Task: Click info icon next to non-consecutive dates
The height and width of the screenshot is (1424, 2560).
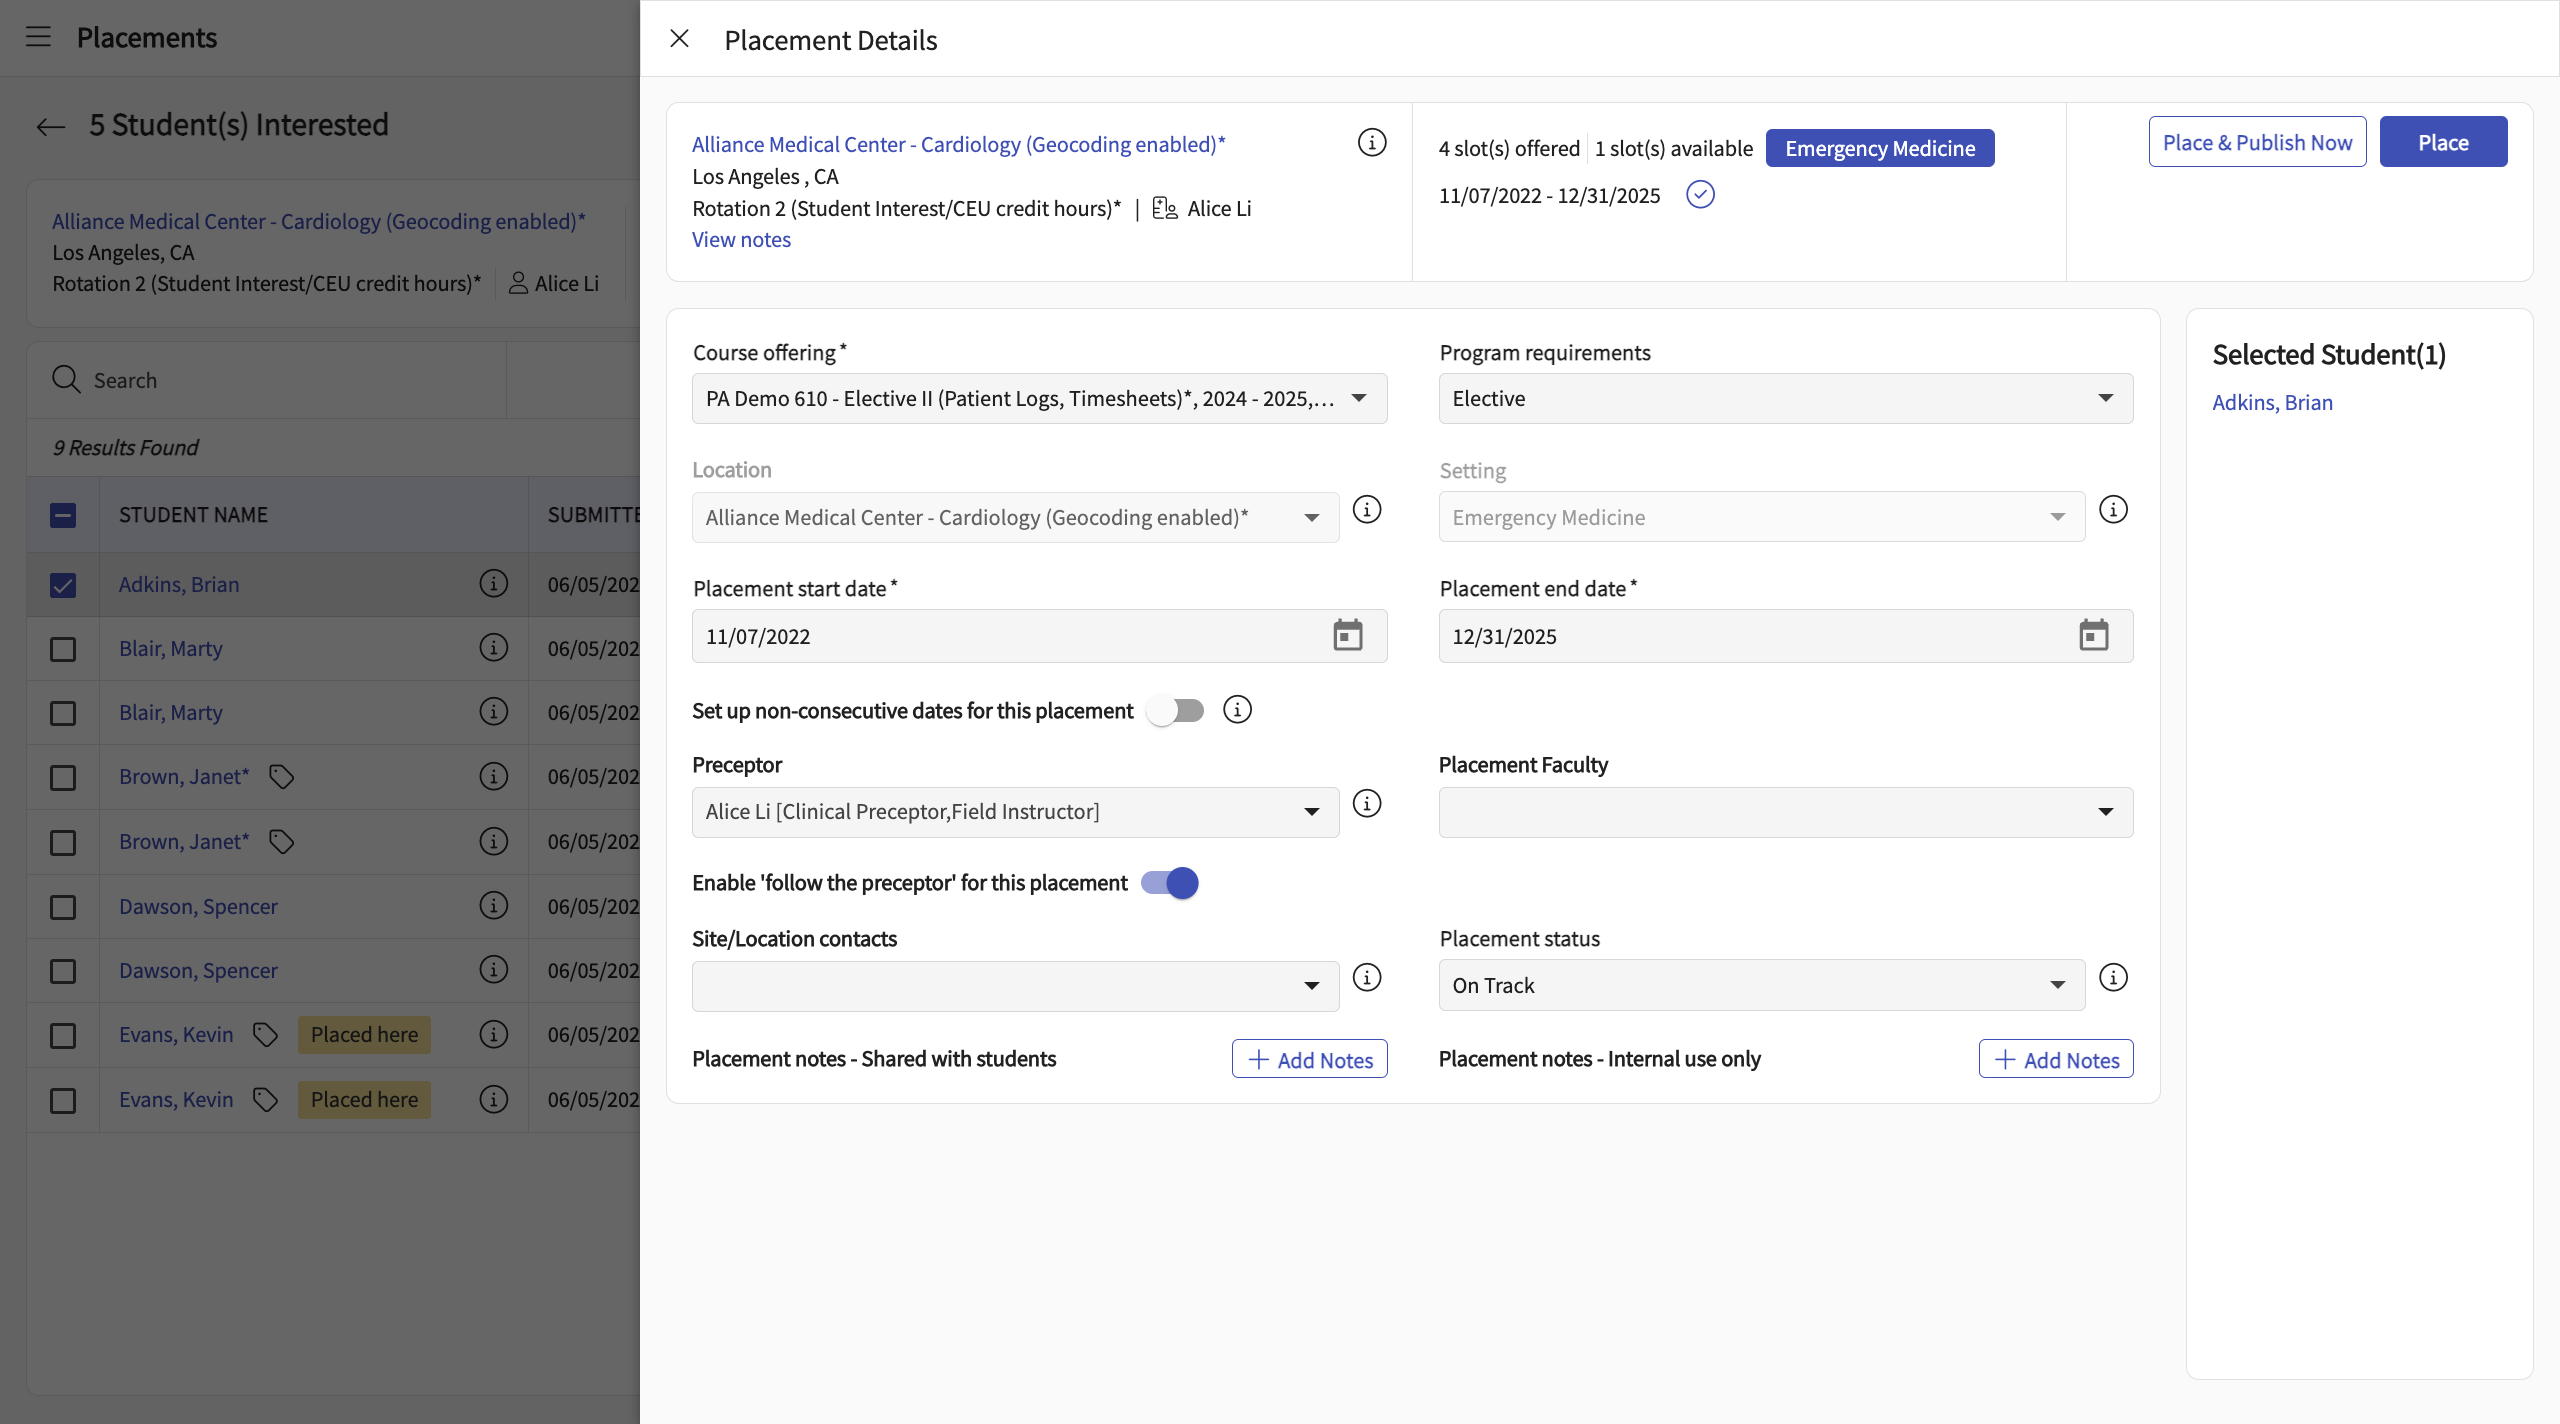Action: click(x=1237, y=710)
